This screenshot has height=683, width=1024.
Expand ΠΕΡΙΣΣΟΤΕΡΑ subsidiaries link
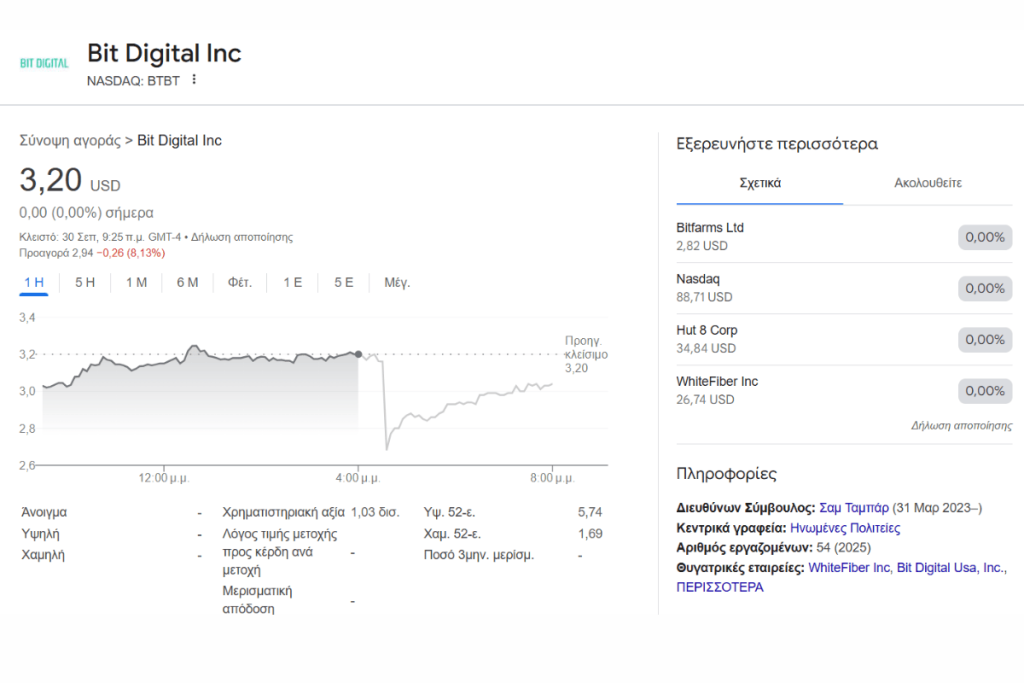tap(720, 587)
